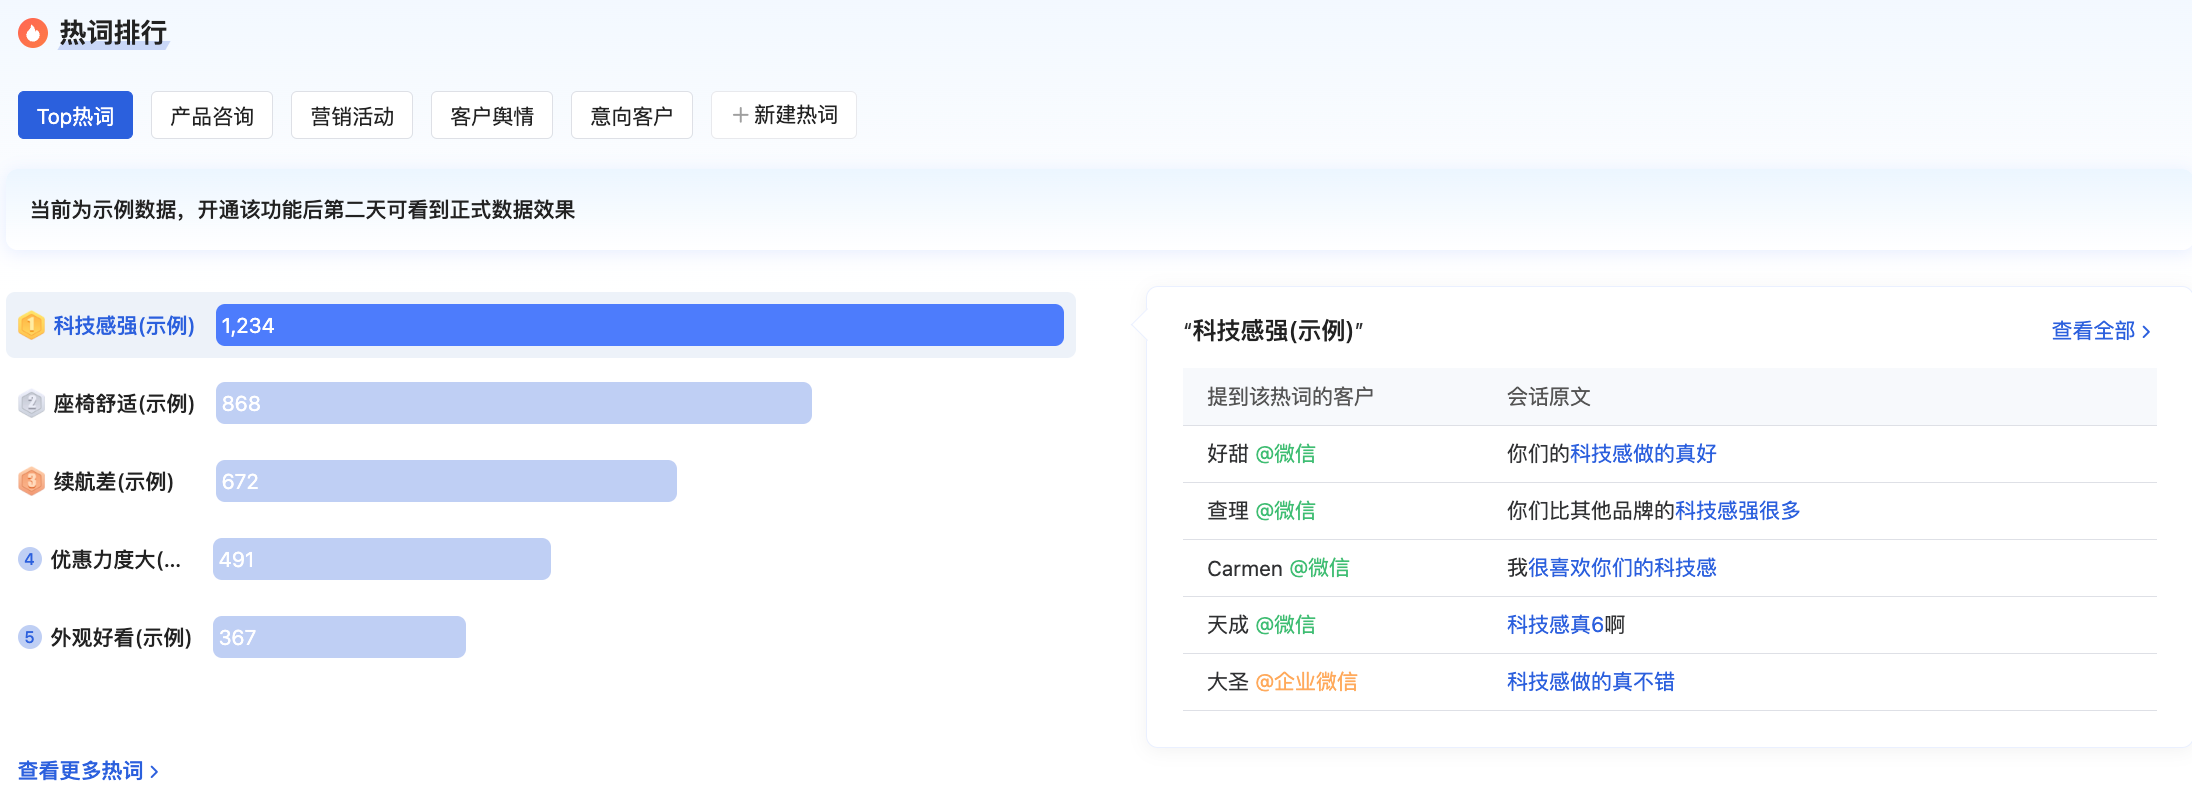Click the 会话原文 column header
Screen dimensions: 2192x808
point(1549,397)
